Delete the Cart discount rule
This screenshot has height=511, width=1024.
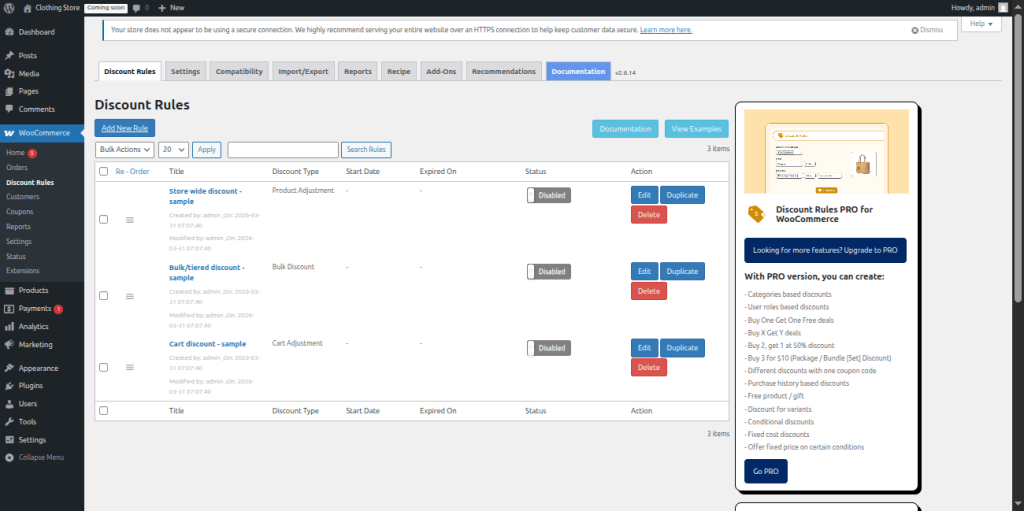pyautogui.click(x=648, y=367)
